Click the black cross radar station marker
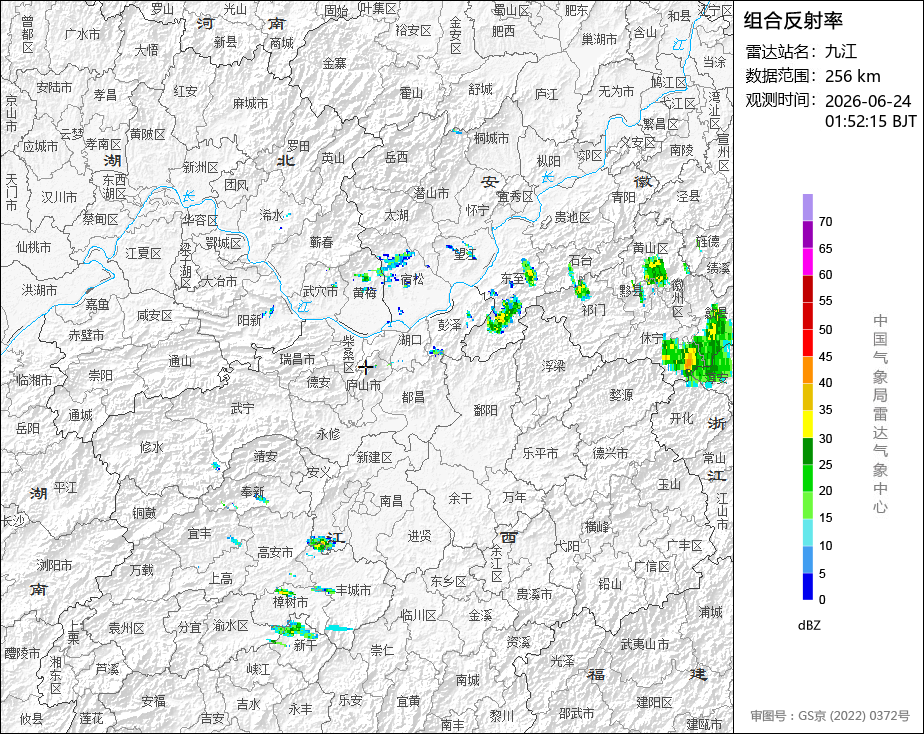The width and height of the screenshot is (924, 734). tap(366, 368)
